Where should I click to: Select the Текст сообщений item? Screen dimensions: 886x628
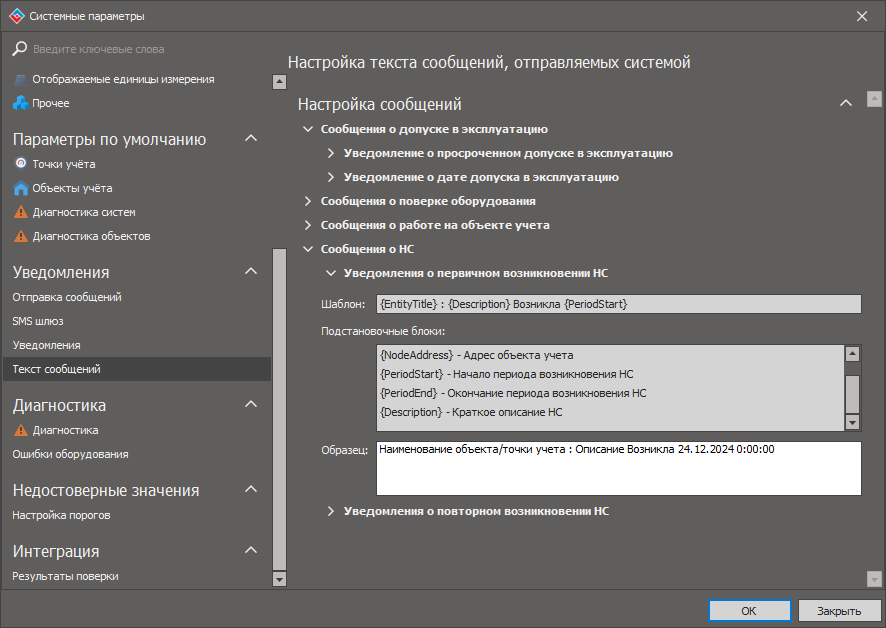137,369
